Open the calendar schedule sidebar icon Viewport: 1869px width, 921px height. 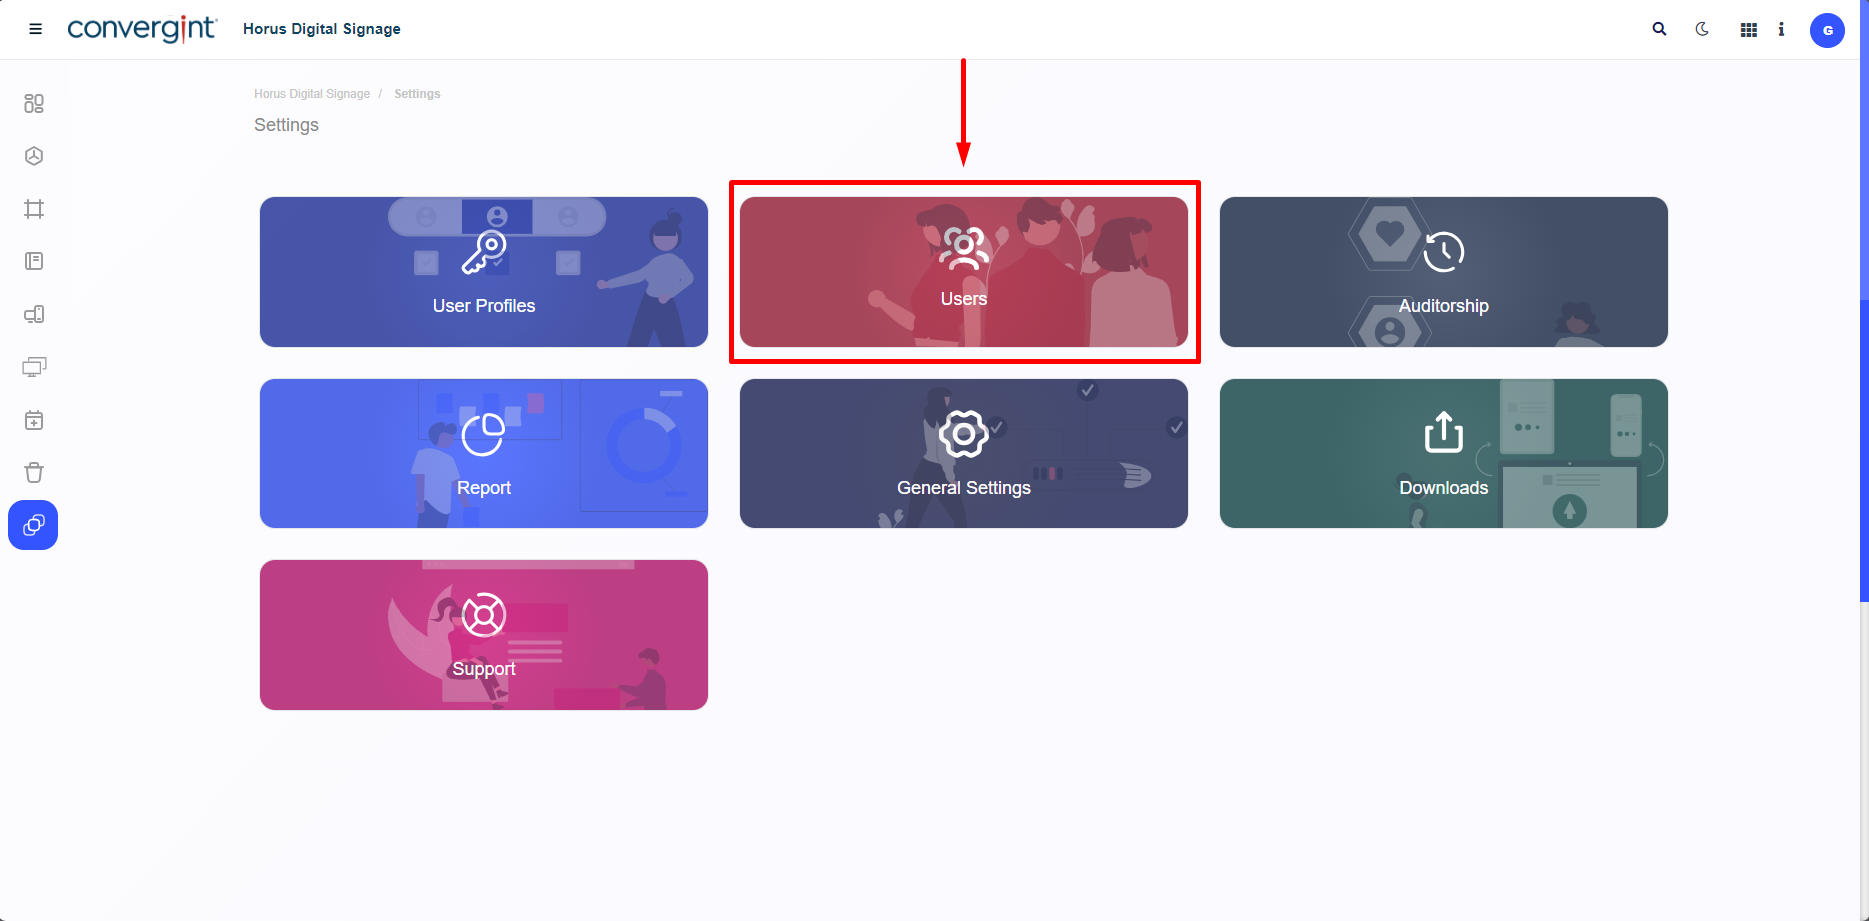pyautogui.click(x=34, y=420)
